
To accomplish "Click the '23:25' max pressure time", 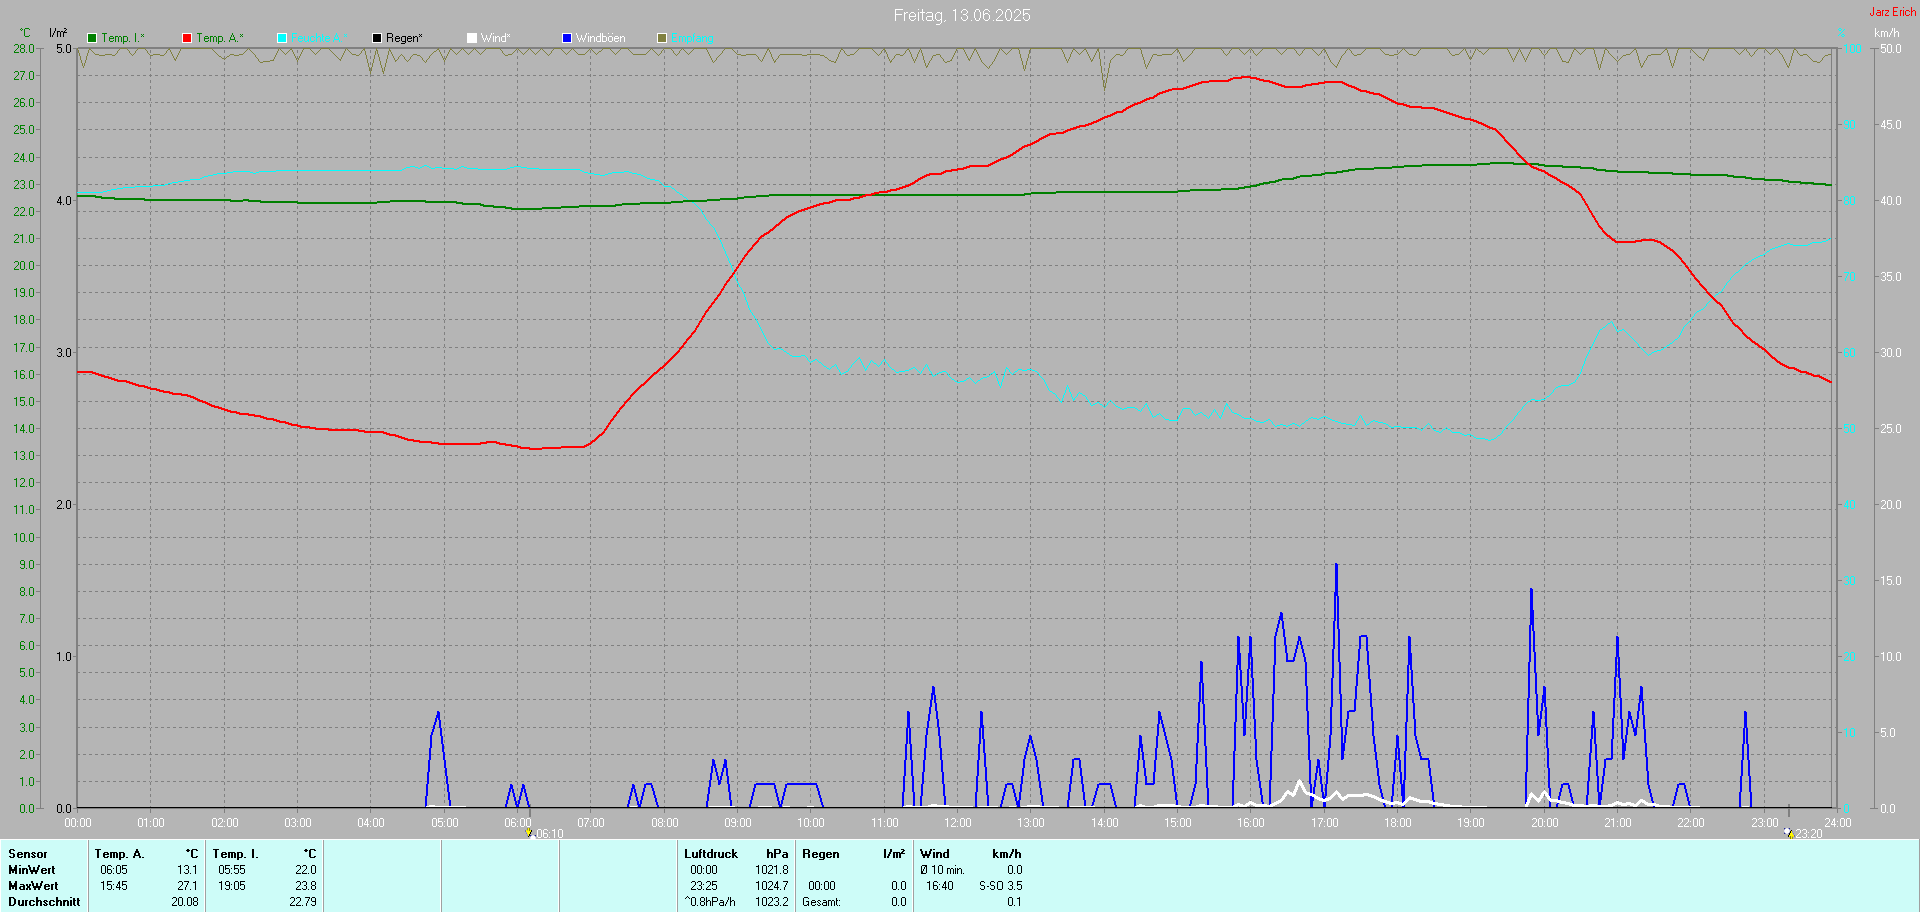I will tap(704, 886).
